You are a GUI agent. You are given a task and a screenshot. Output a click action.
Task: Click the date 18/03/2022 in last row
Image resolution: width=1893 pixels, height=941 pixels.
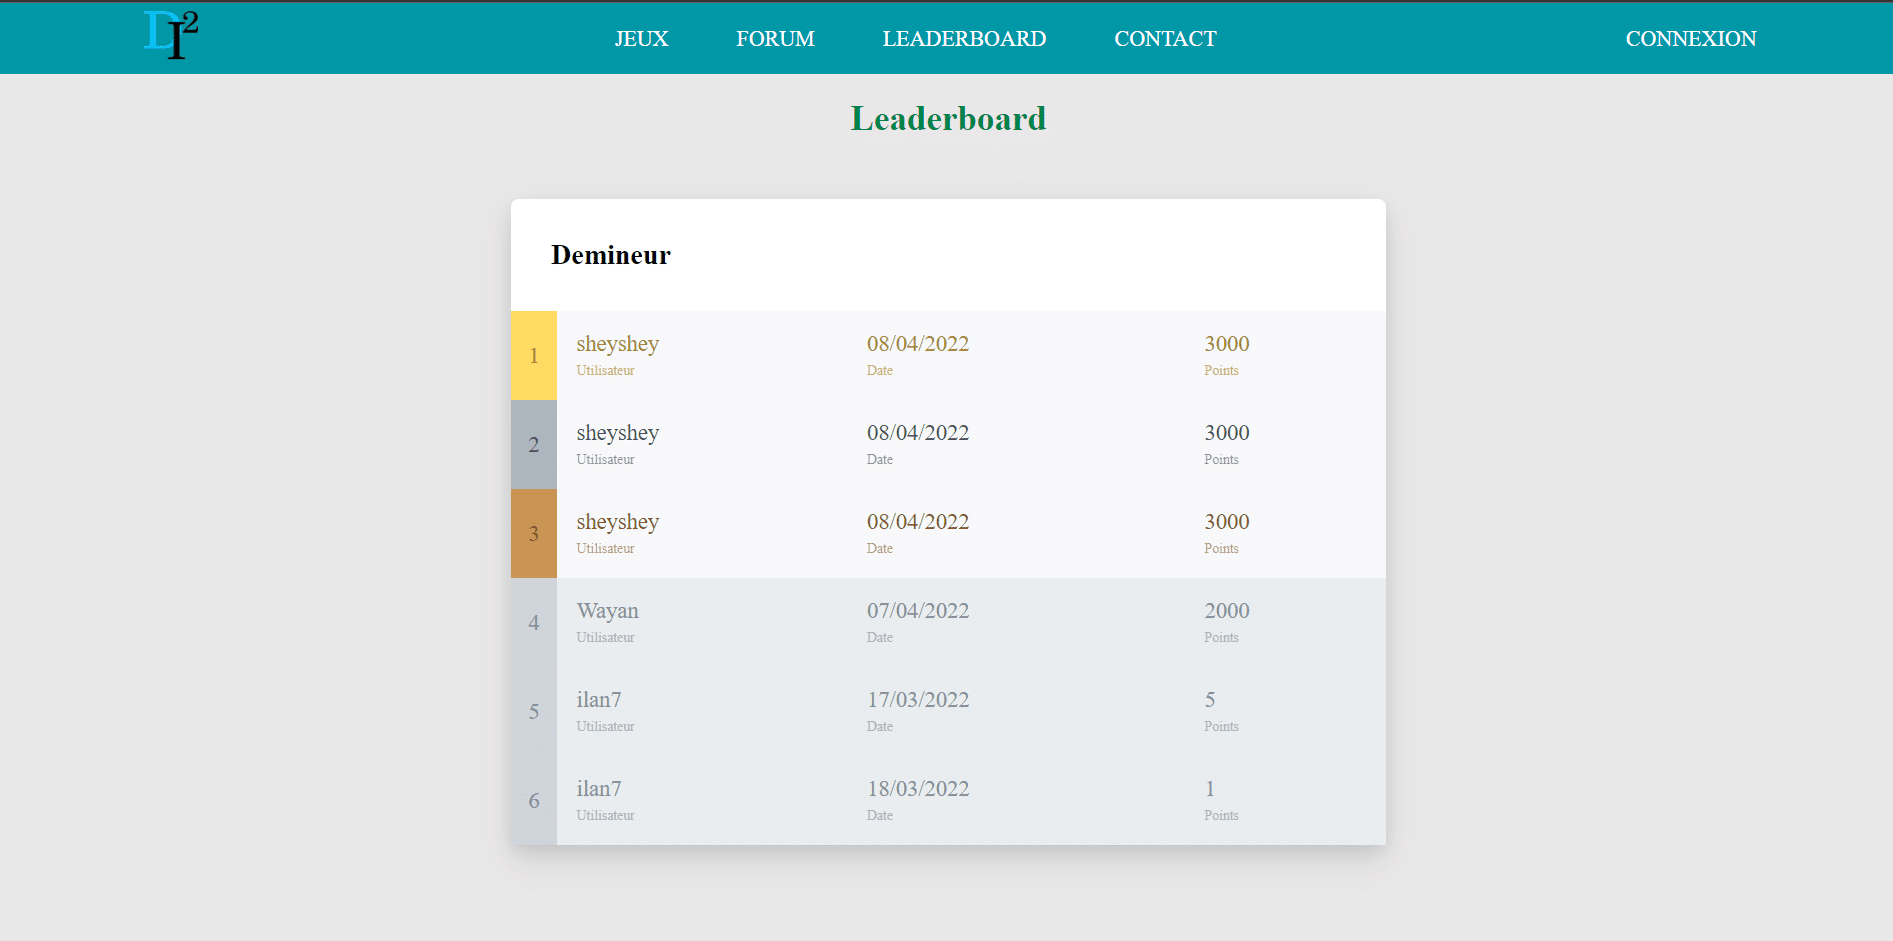click(918, 789)
